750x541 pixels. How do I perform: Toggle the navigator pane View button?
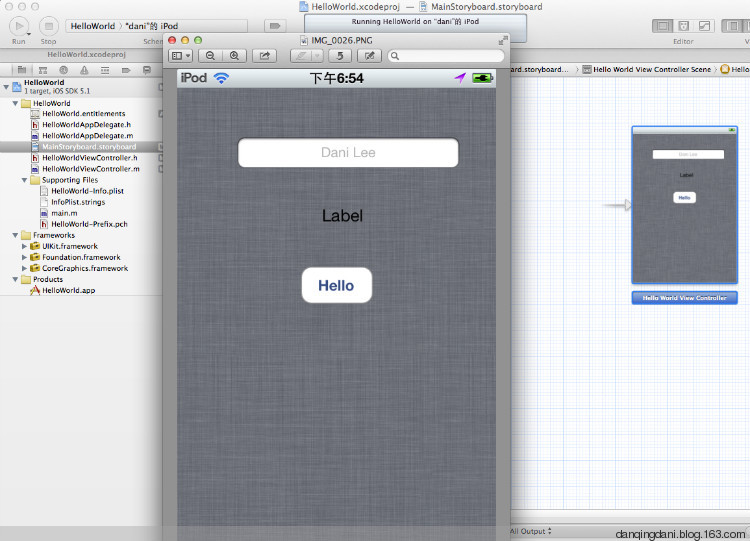732,26
